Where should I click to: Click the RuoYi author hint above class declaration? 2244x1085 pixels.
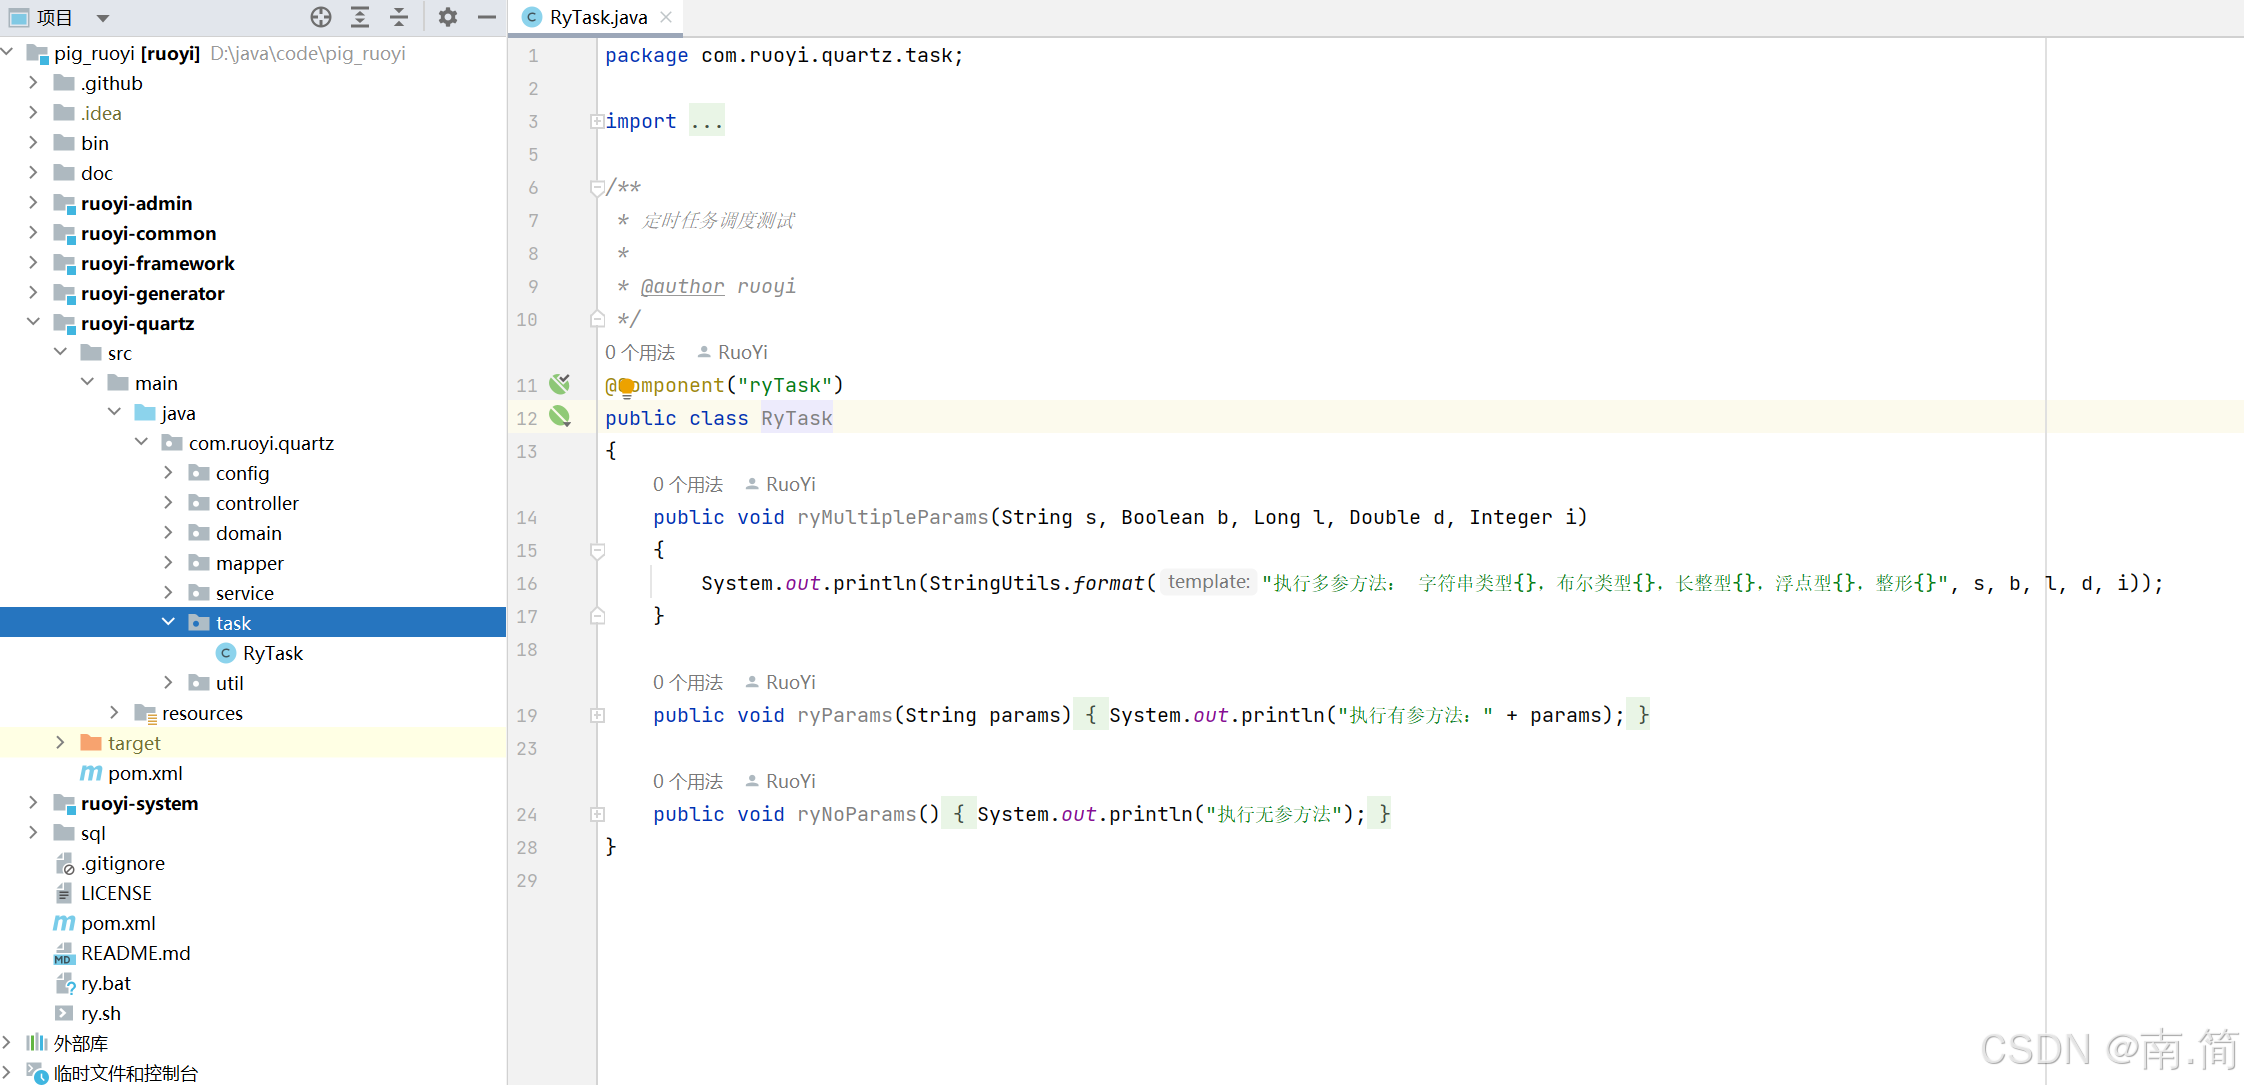tap(742, 352)
